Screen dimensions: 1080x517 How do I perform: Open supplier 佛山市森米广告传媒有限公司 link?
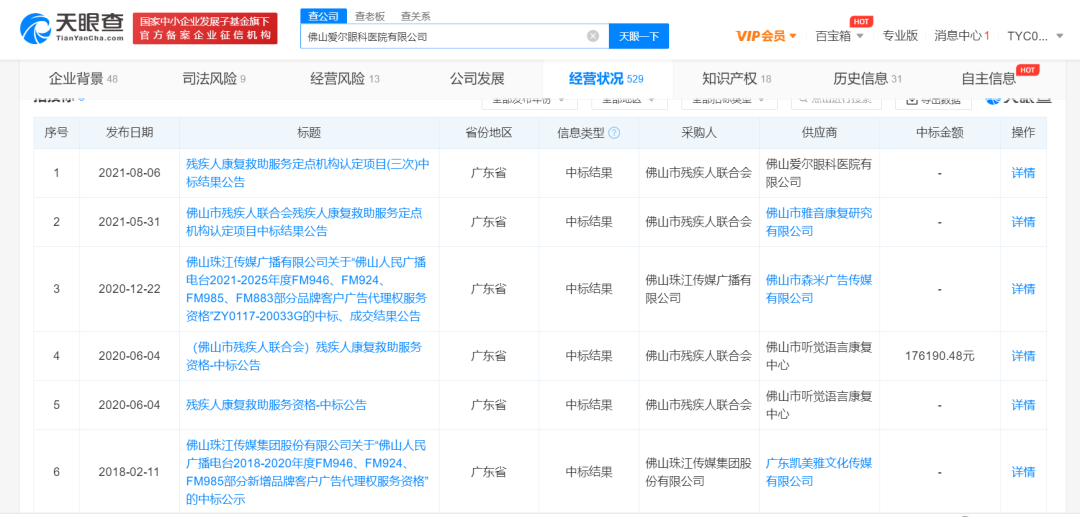818,289
